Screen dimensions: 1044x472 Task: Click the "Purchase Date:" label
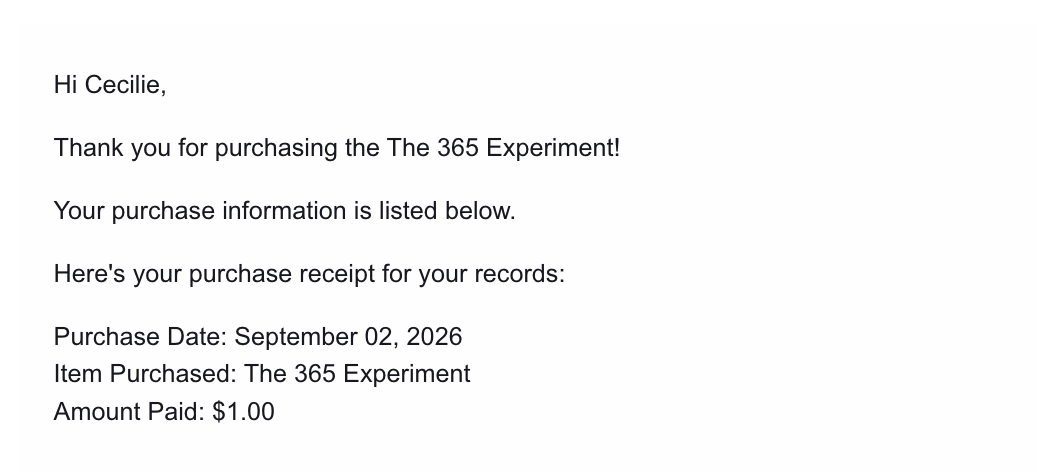pos(141,337)
